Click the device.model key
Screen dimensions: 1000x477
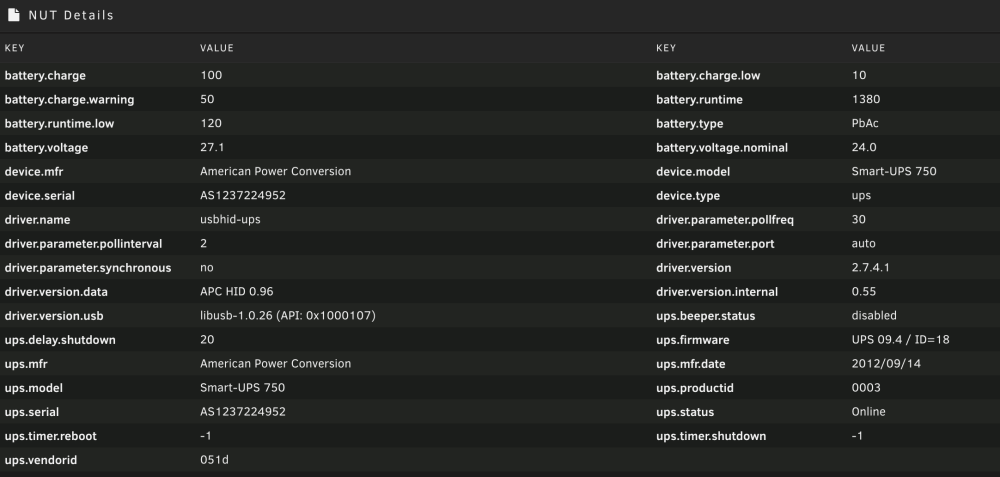point(693,172)
